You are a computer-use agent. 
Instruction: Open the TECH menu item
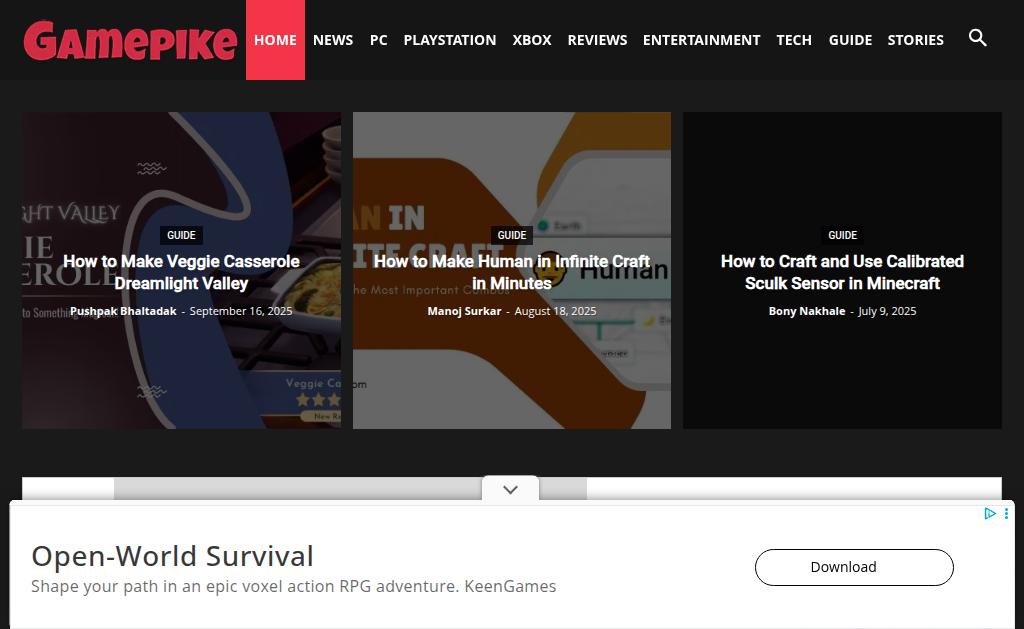point(794,40)
